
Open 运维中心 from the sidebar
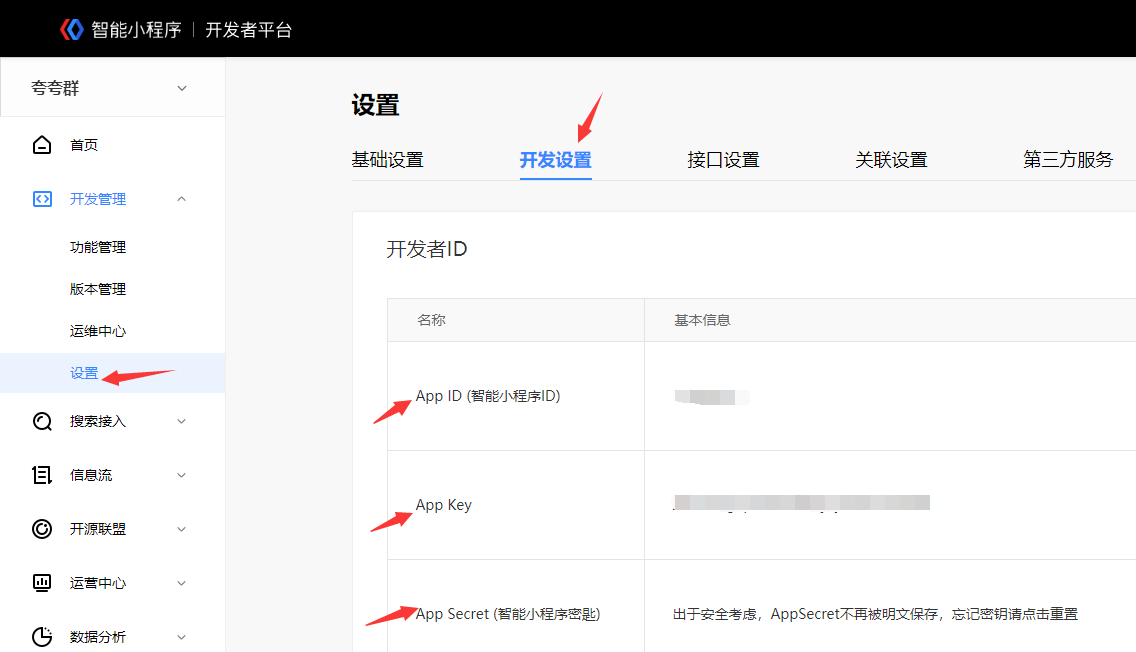tap(98, 331)
